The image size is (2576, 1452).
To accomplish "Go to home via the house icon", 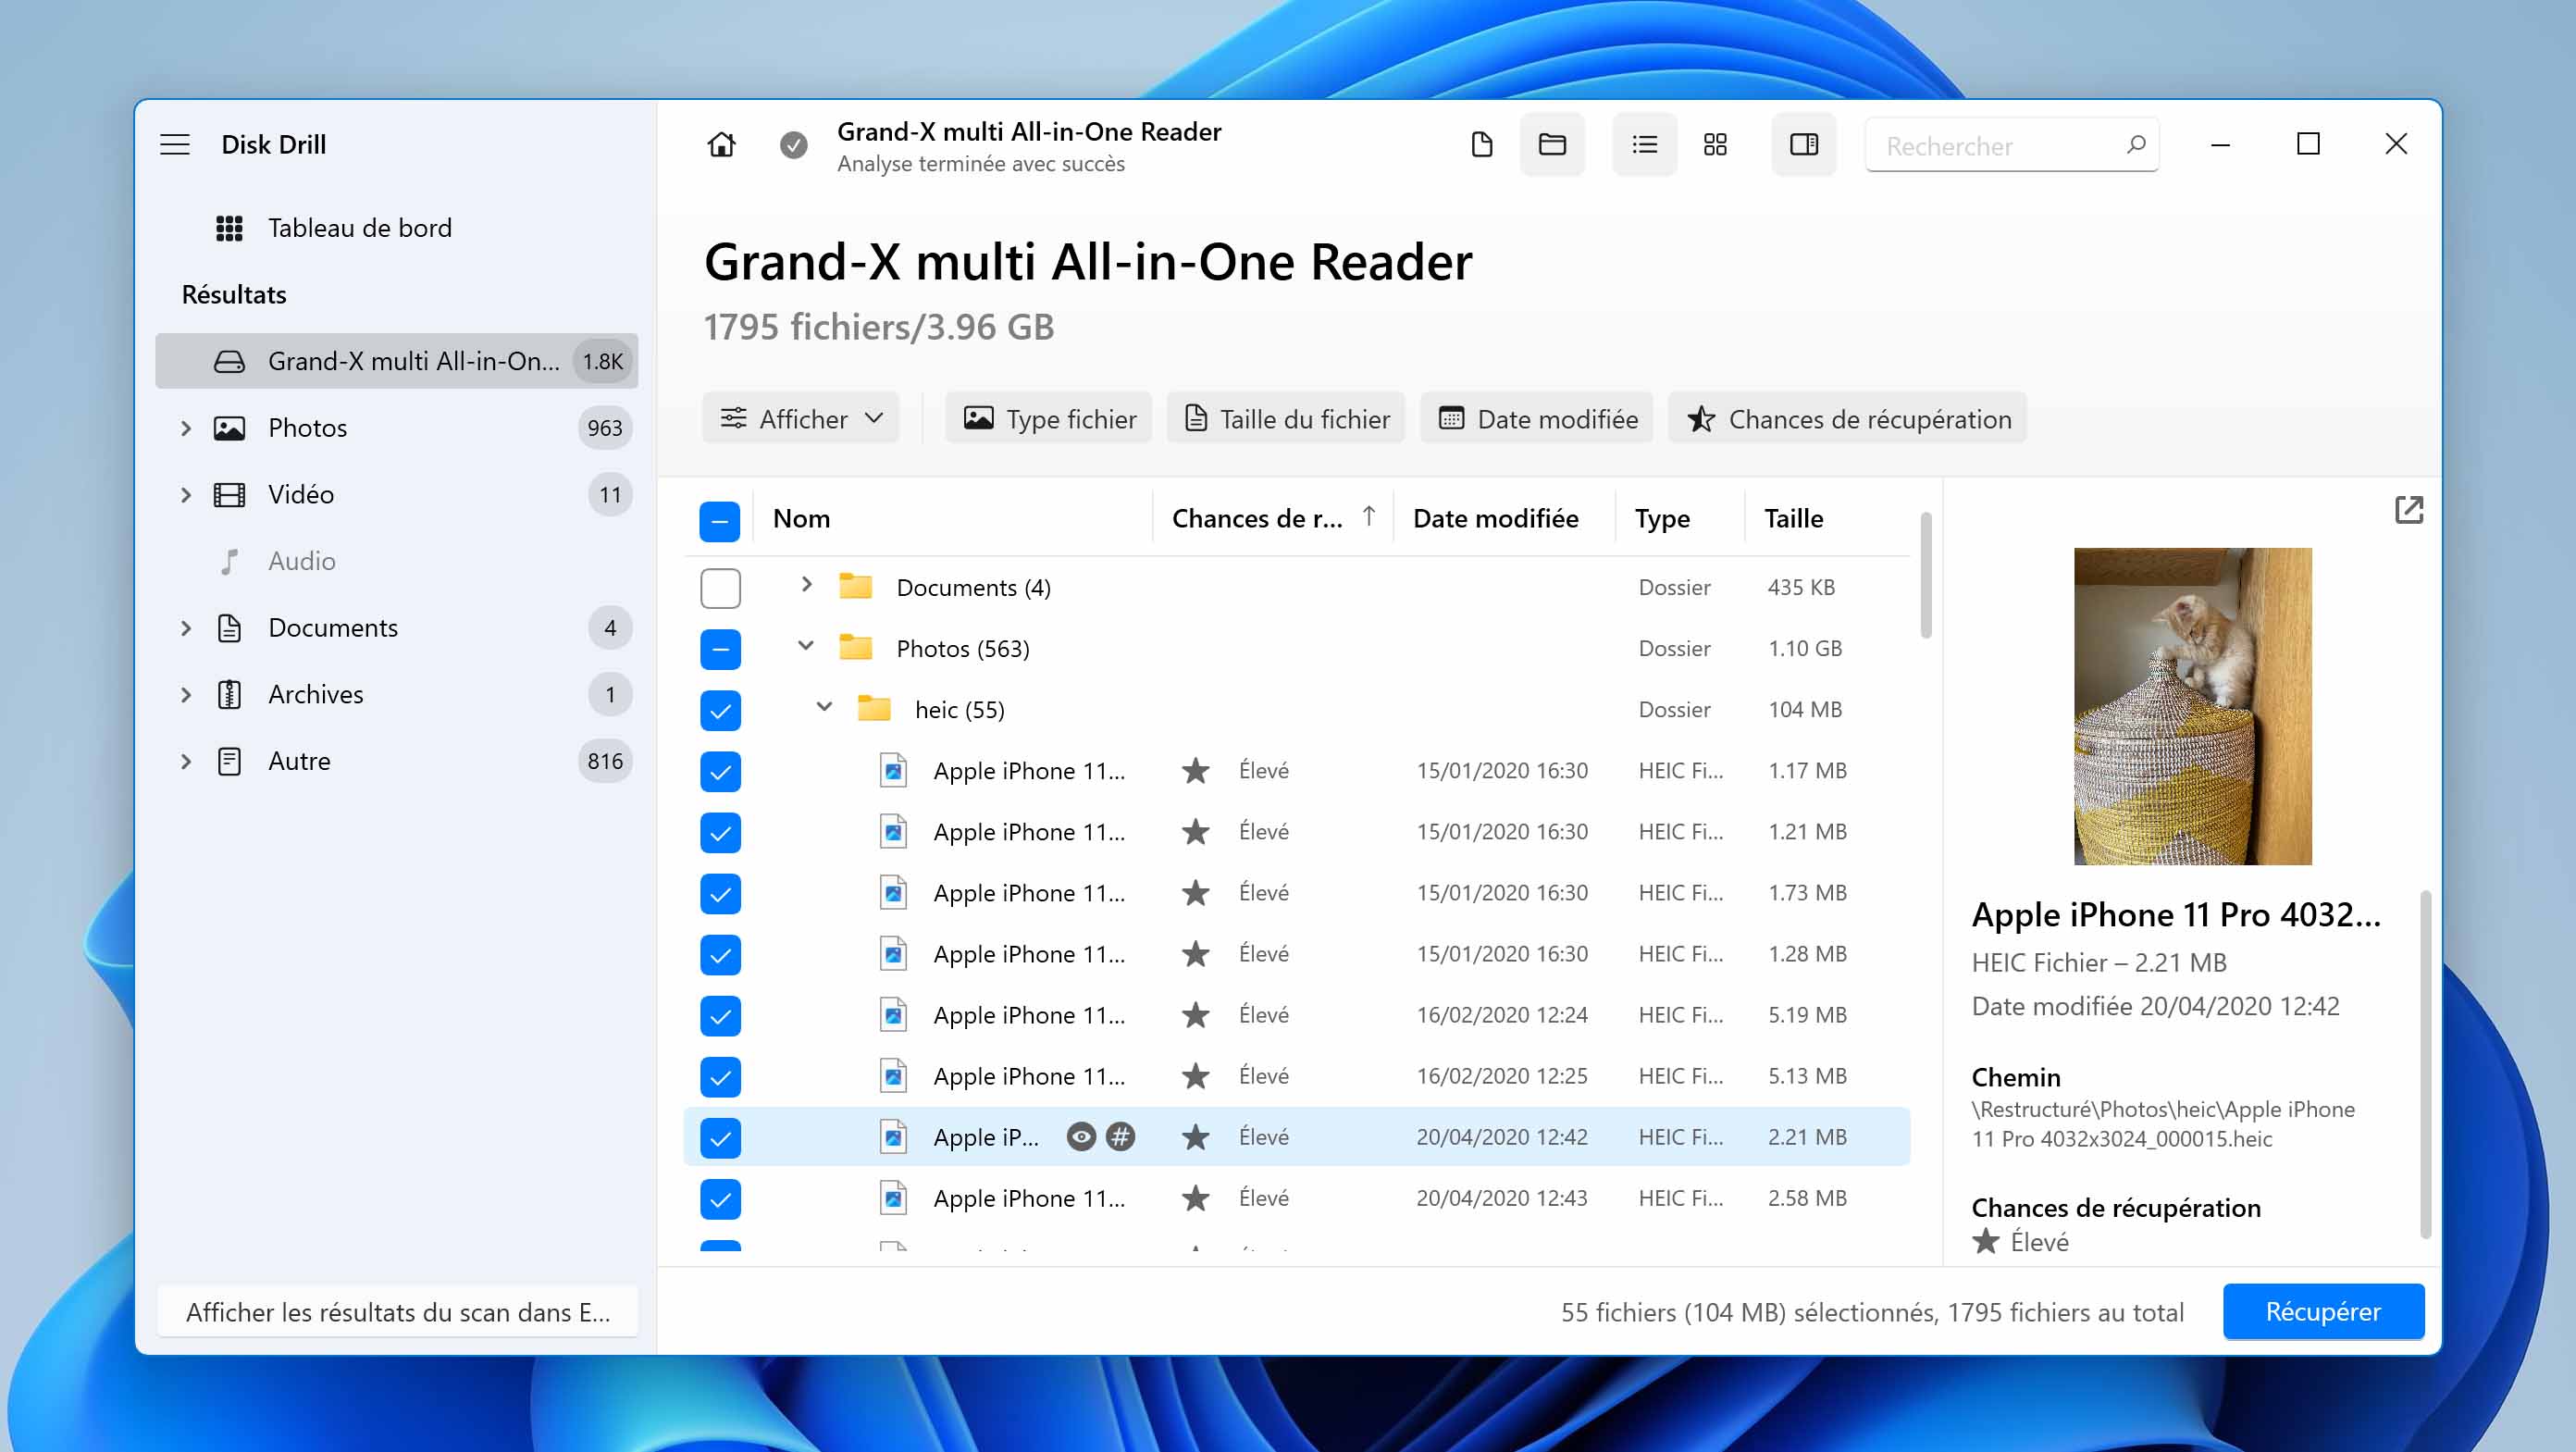I will coord(721,145).
